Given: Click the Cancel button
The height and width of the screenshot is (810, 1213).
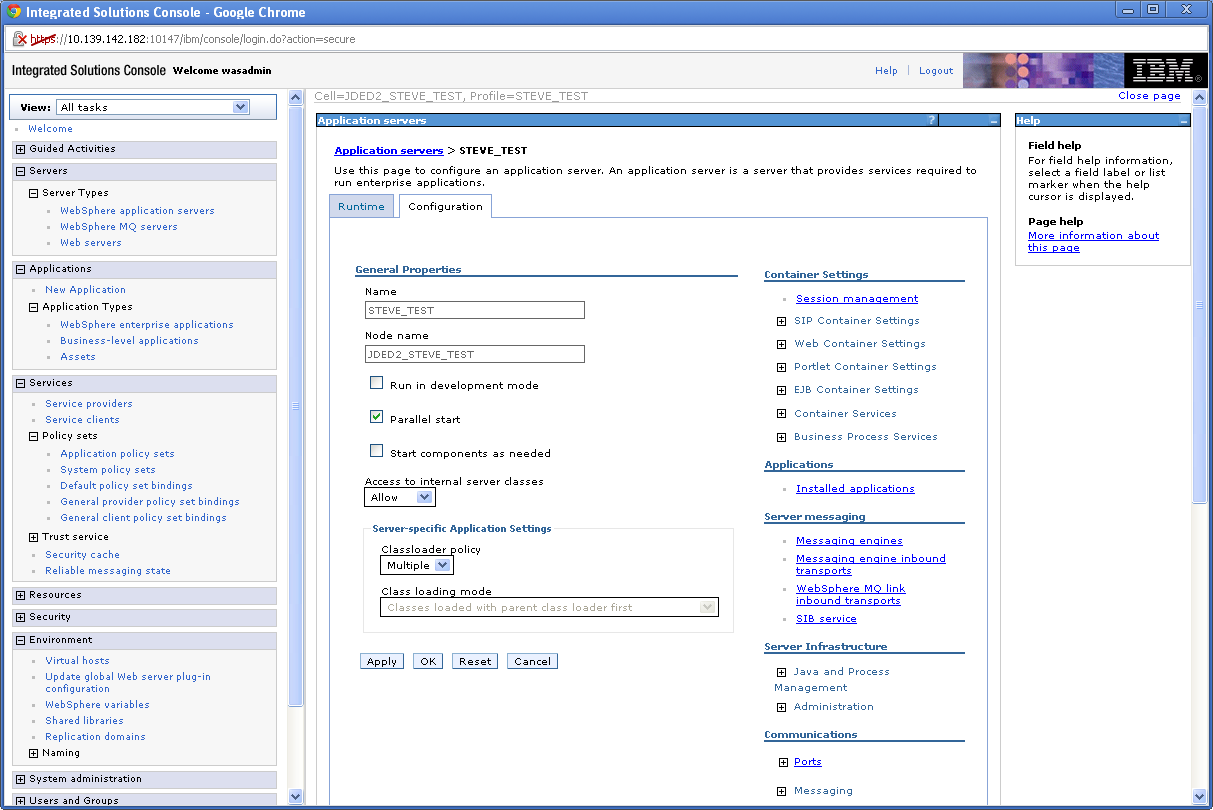Looking at the screenshot, I should 532,661.
